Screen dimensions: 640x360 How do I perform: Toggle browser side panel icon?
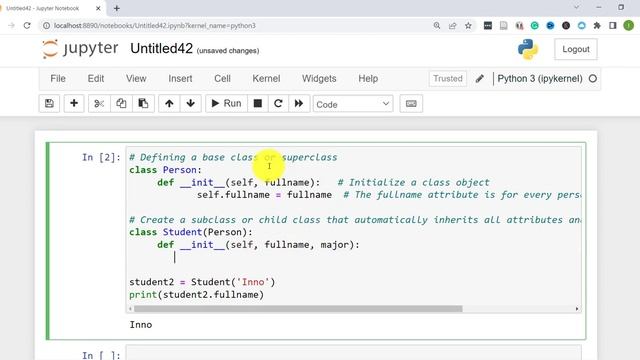tap(613, 25)
